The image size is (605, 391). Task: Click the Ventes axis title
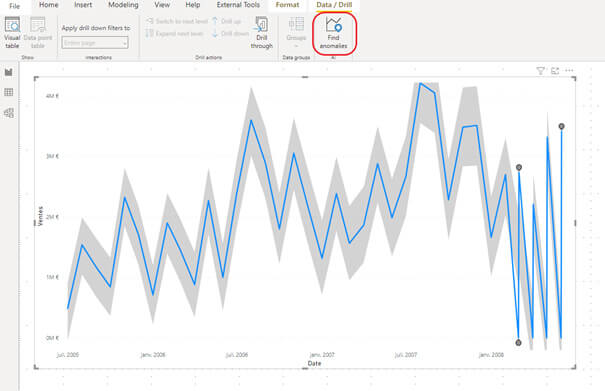pos(40,216)
